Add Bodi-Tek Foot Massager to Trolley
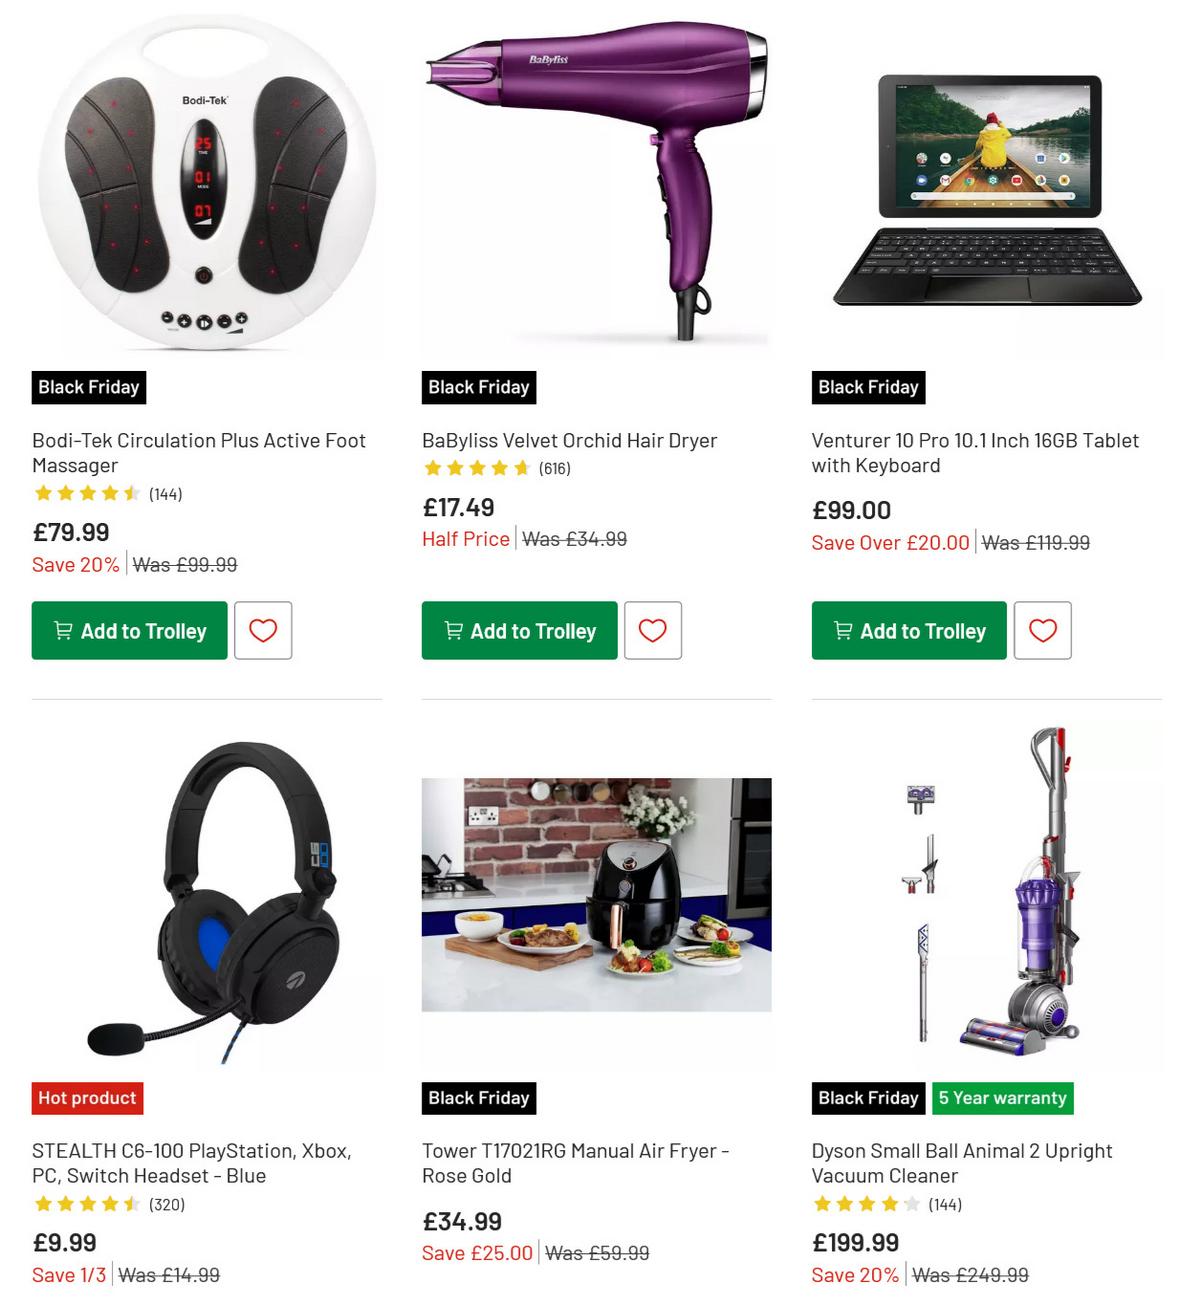Image resolution: width=1200 pixels, height=1304 pixels. (x=129, y=630)
